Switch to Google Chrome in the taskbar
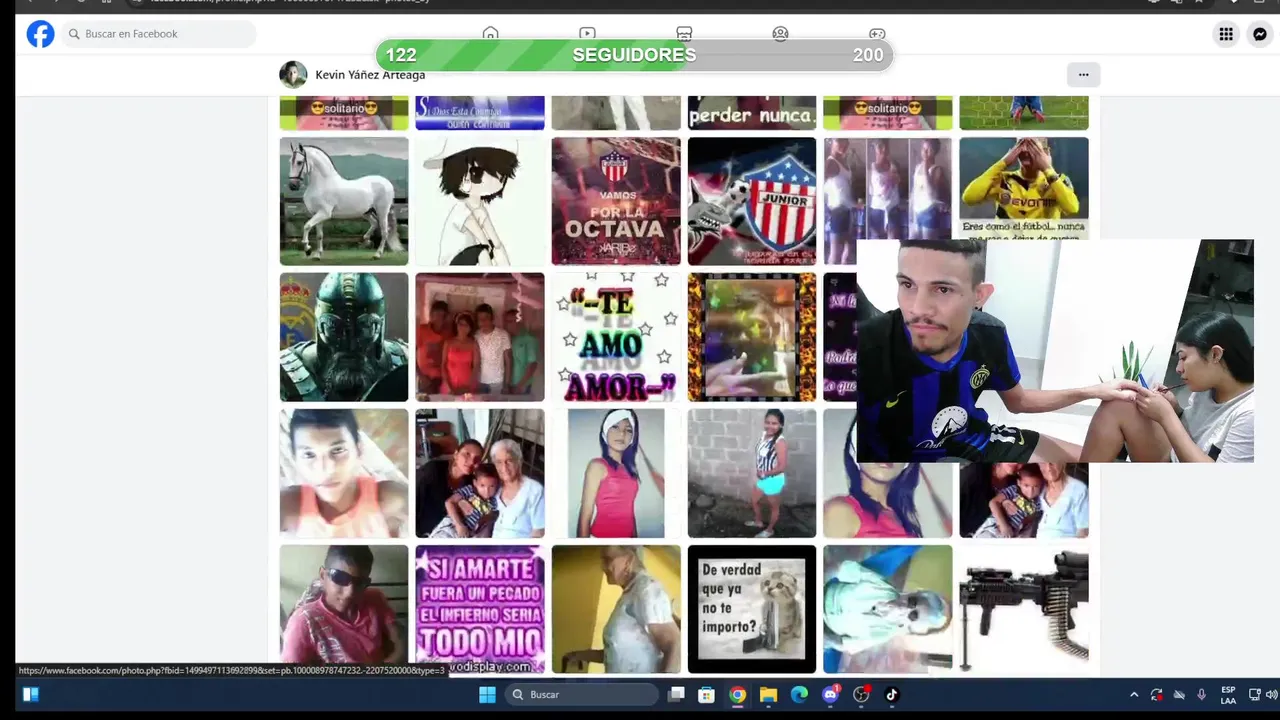Viewport: 1280px width, 720px height. (737, 694)
